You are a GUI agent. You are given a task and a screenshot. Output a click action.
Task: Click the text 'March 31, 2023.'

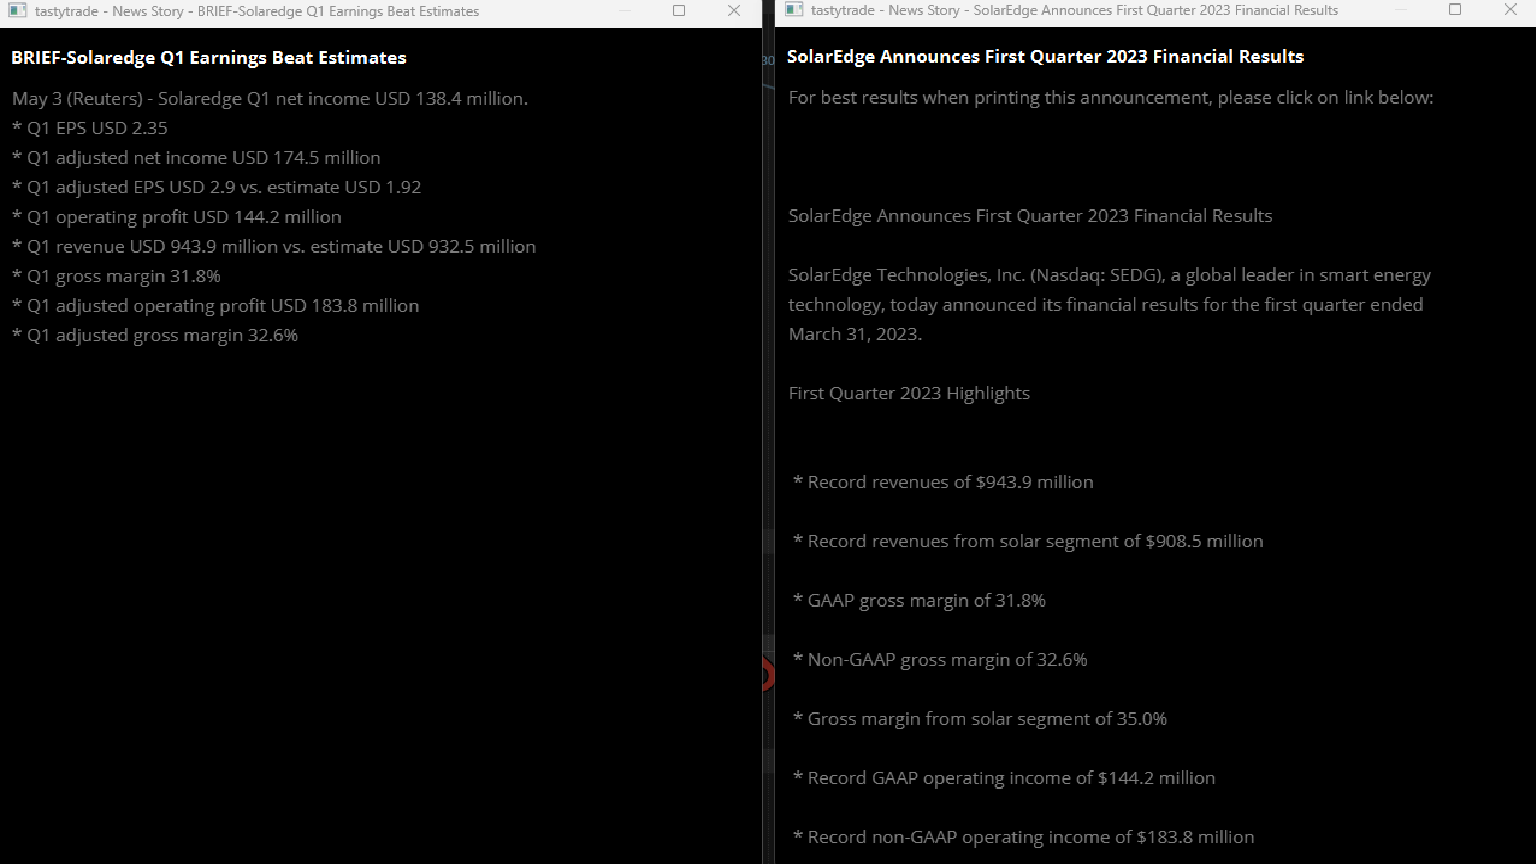tap(855, 334)
